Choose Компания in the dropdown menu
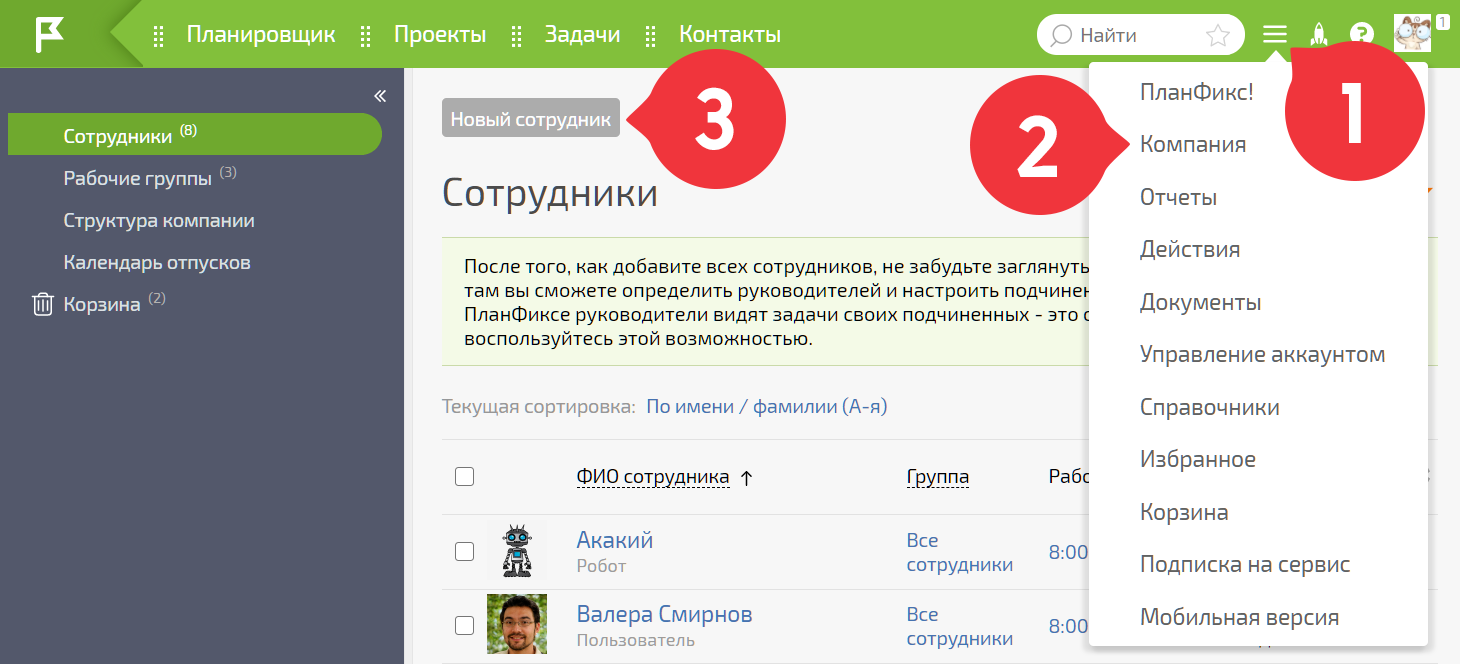Screen dimensions: 1460x664 pos(1193,144)
